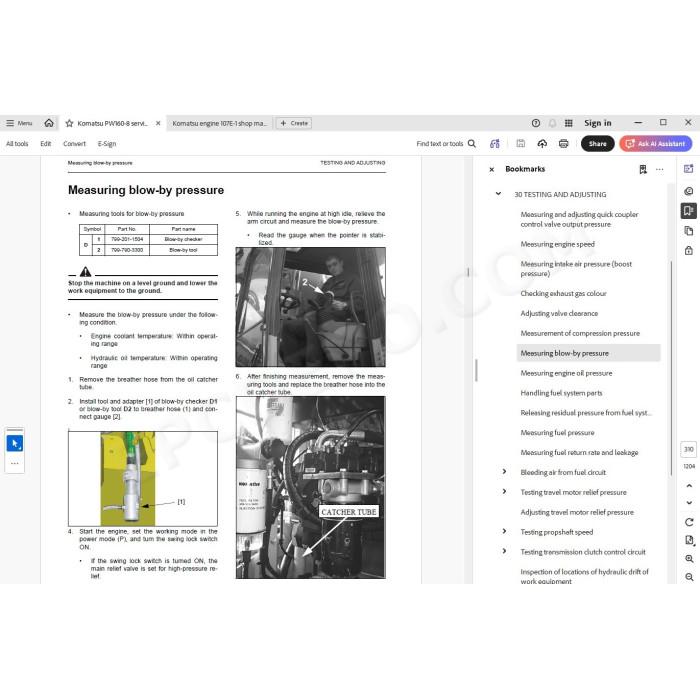Click the blow-by checker adapter illustration

point(143,479)
